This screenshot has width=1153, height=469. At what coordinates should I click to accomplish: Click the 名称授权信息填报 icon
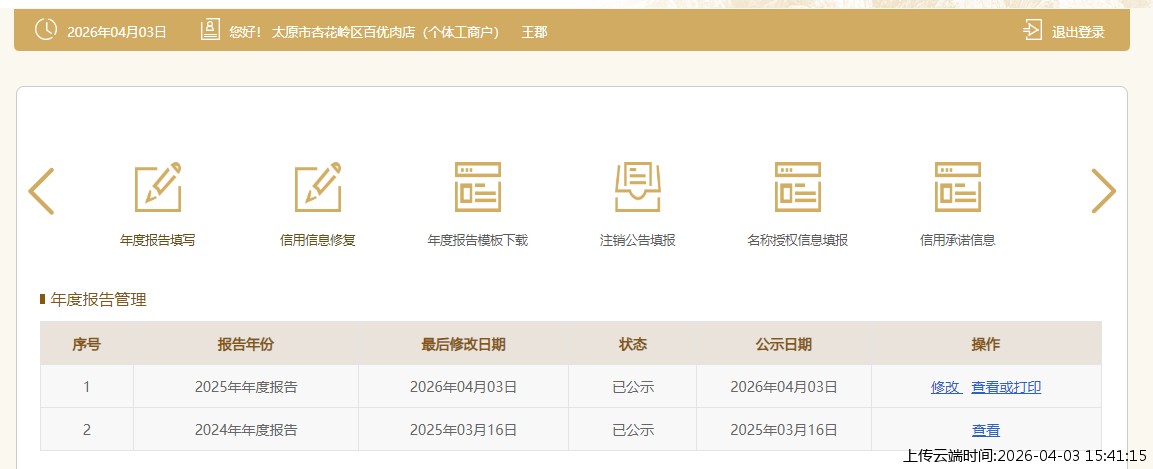798,187
